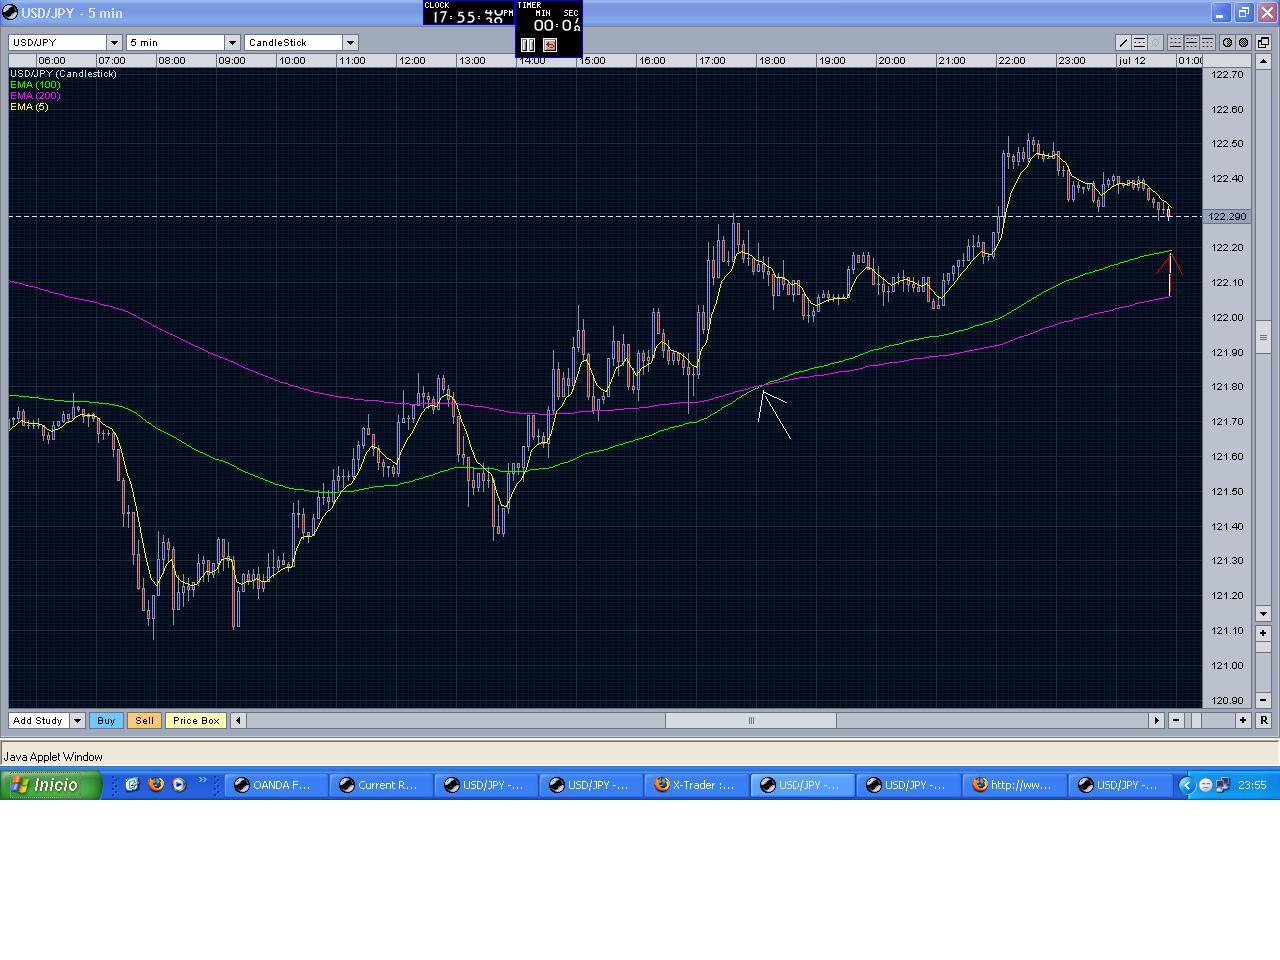Image resolution: width=1280 pixels, height=960 pixels.
Task: Zoom in the time axis with the plus button
Action: (1243, 720)
